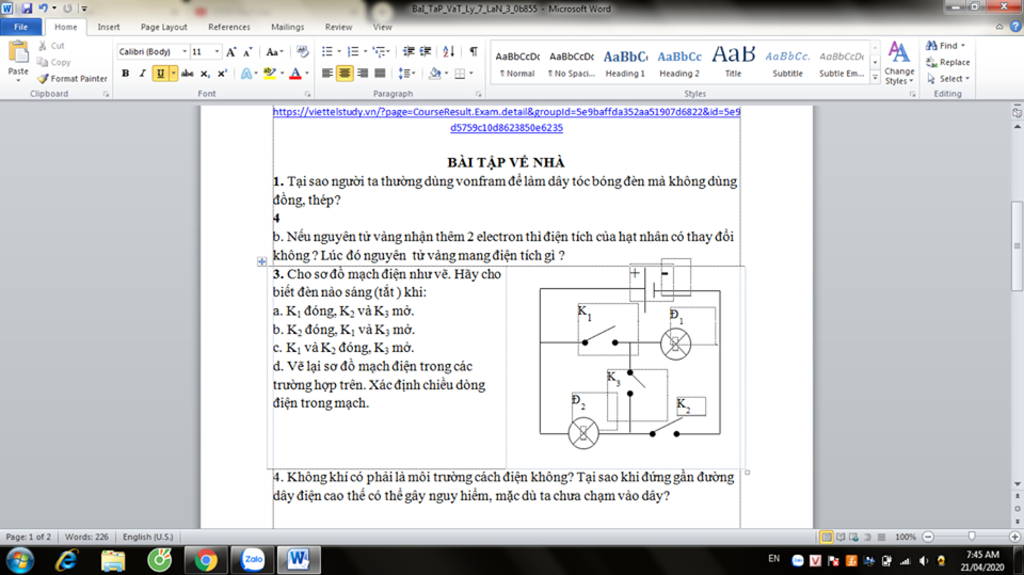Apply superscript formatting
1024x575 pixels.
tap(222, 73)
